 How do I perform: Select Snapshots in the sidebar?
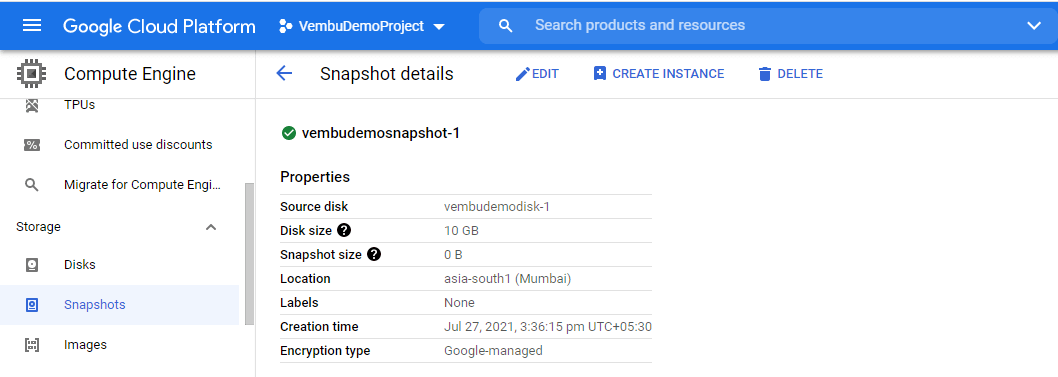[94, 305]
